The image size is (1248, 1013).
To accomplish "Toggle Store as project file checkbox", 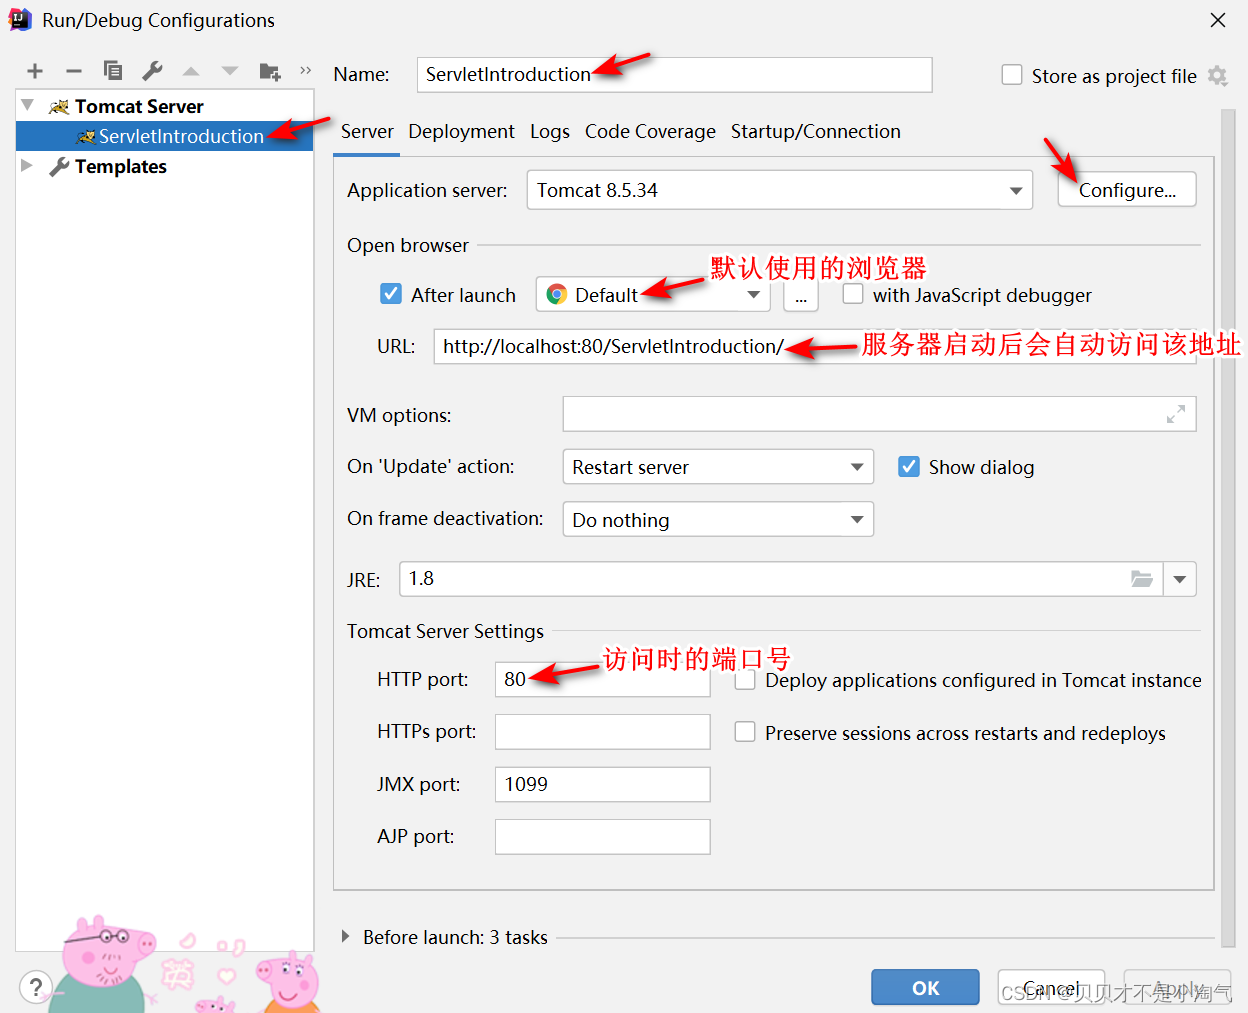I will [x=1012, y=75].
